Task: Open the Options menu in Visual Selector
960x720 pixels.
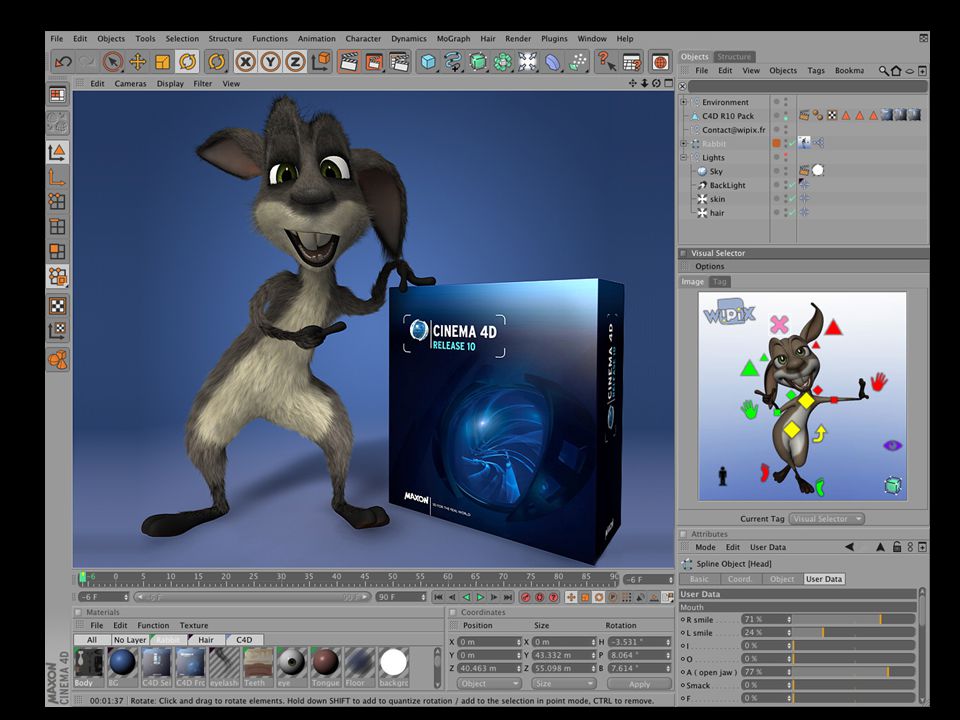Action: [709, 266]
